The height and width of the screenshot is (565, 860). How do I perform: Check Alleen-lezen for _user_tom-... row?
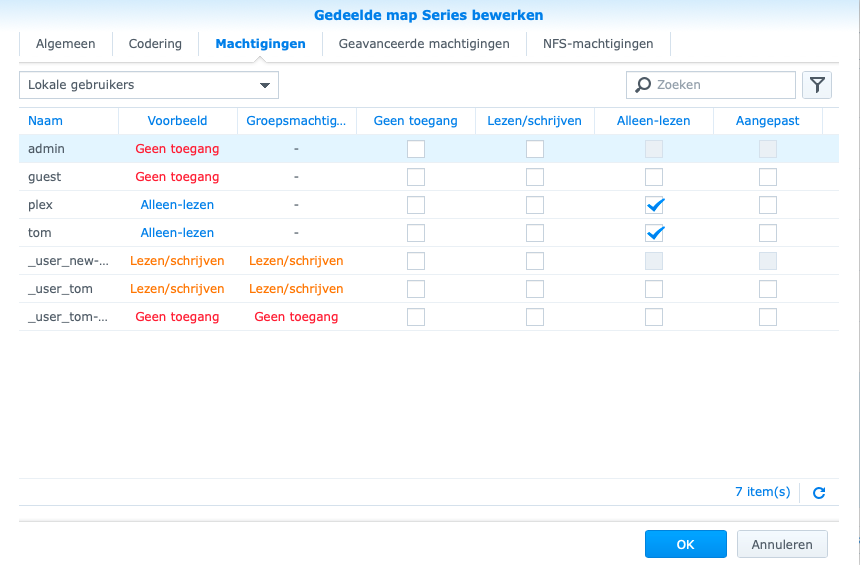click(x=654, y=317)
